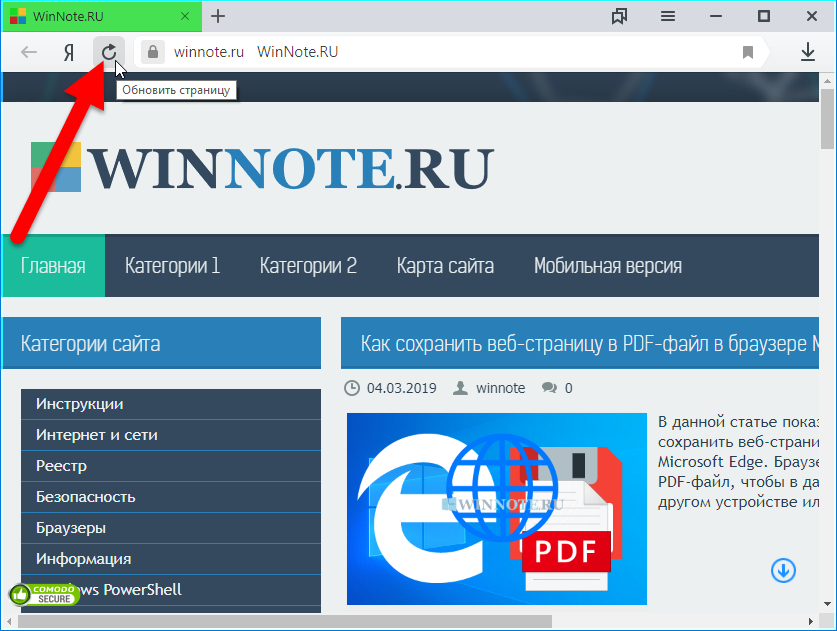Open the Главная navigation item
837x631 pixels.
(x=53, y=266)
